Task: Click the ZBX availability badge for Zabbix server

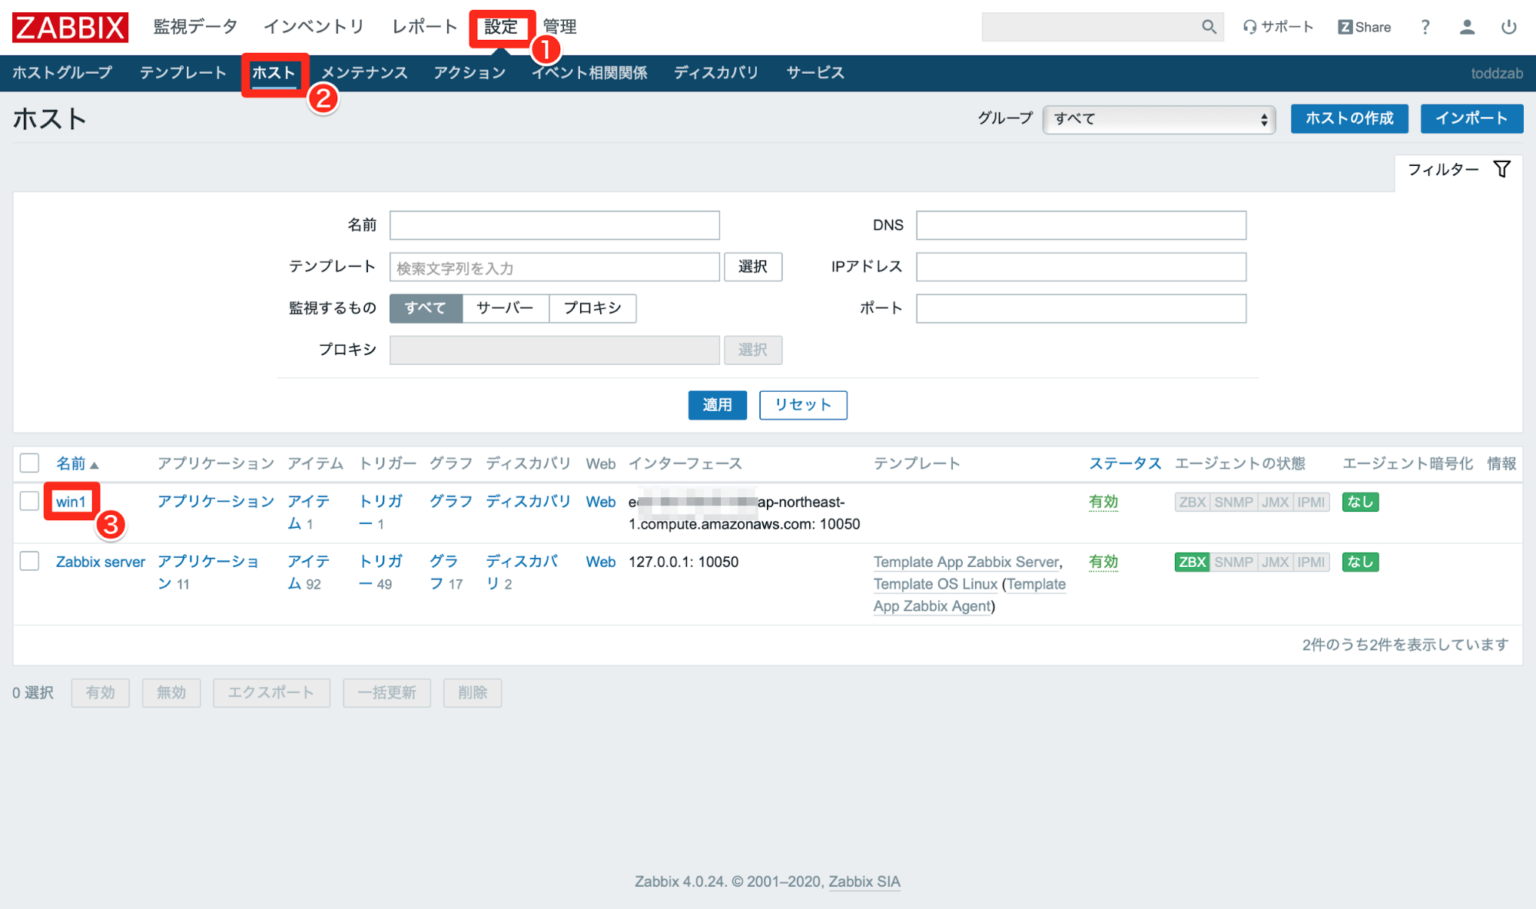Action: click(1192, 562)
